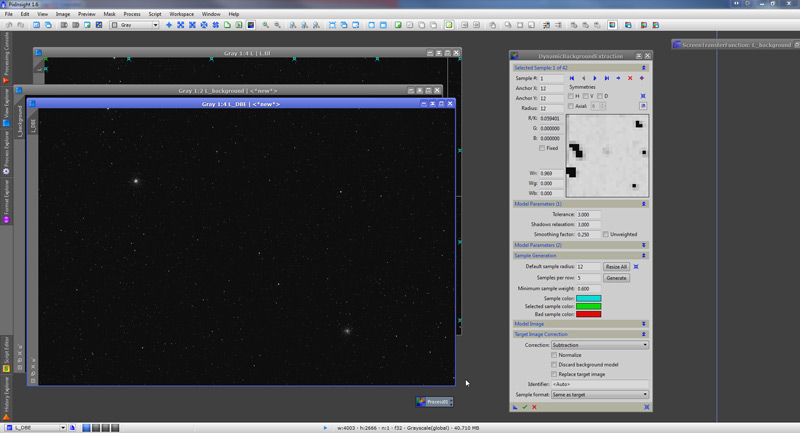This screenshot has width=800, height=433.
Task: Click the Process01 process icon
Action: tap(435, 401)
